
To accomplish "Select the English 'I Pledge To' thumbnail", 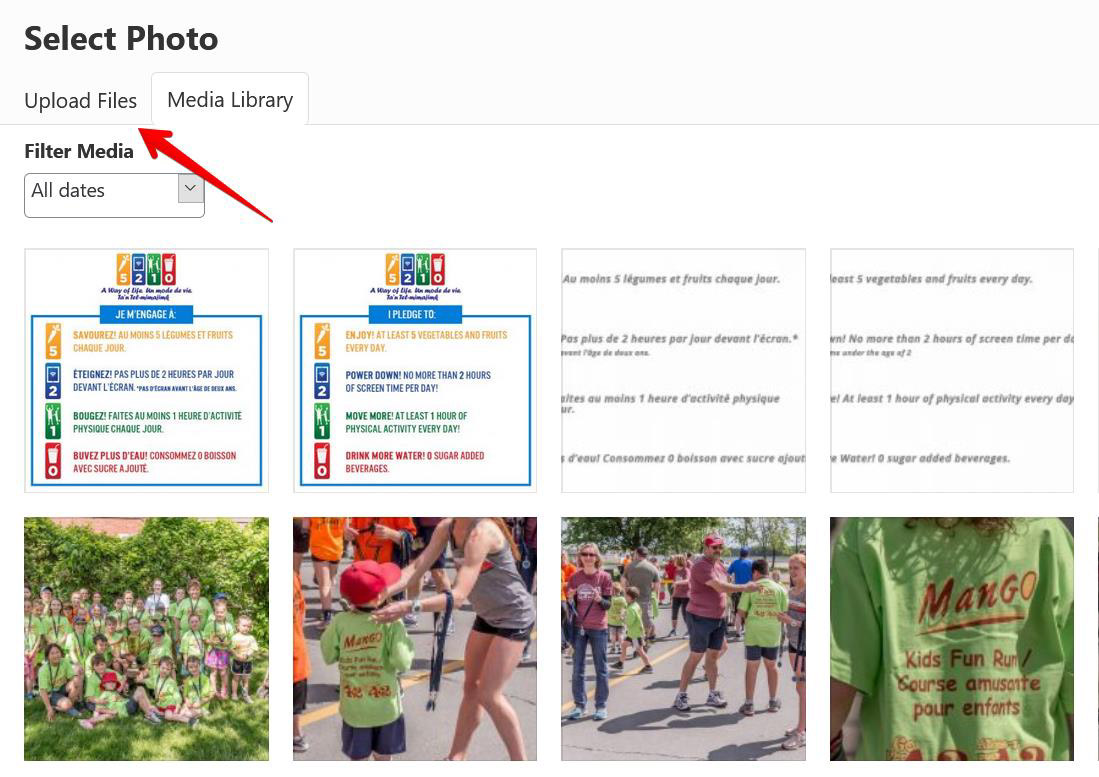I will 415,371.
